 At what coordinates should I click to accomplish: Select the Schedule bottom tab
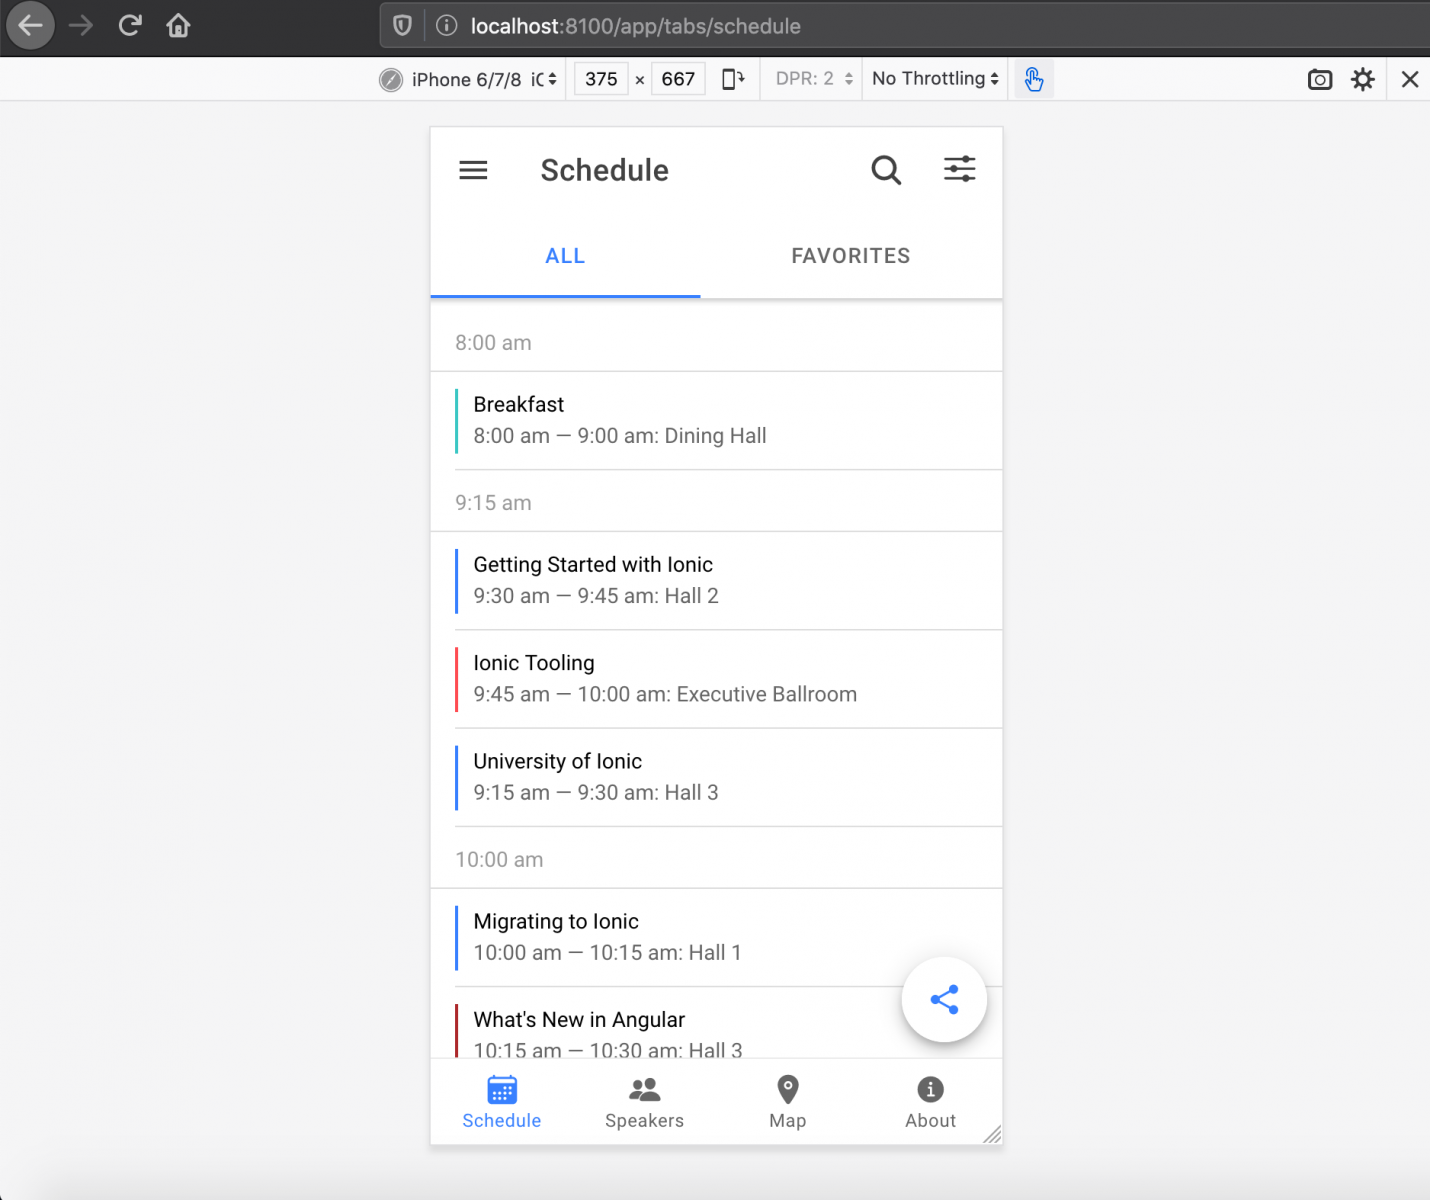coord(502,1102)
